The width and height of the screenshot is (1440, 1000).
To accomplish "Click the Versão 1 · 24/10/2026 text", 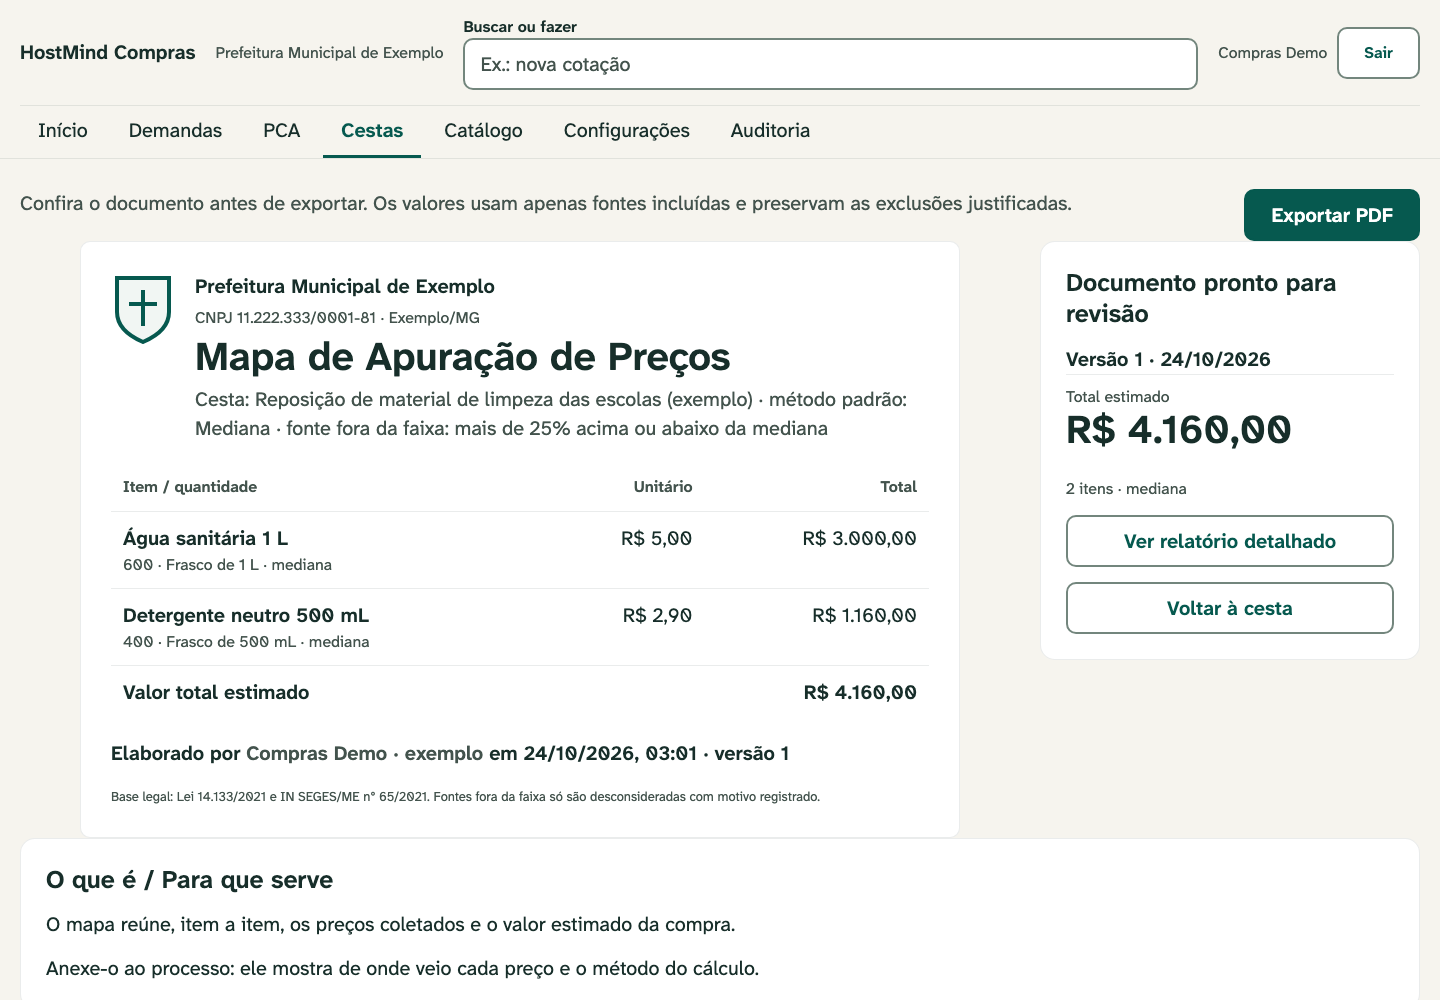I will tap(1168, 359).
